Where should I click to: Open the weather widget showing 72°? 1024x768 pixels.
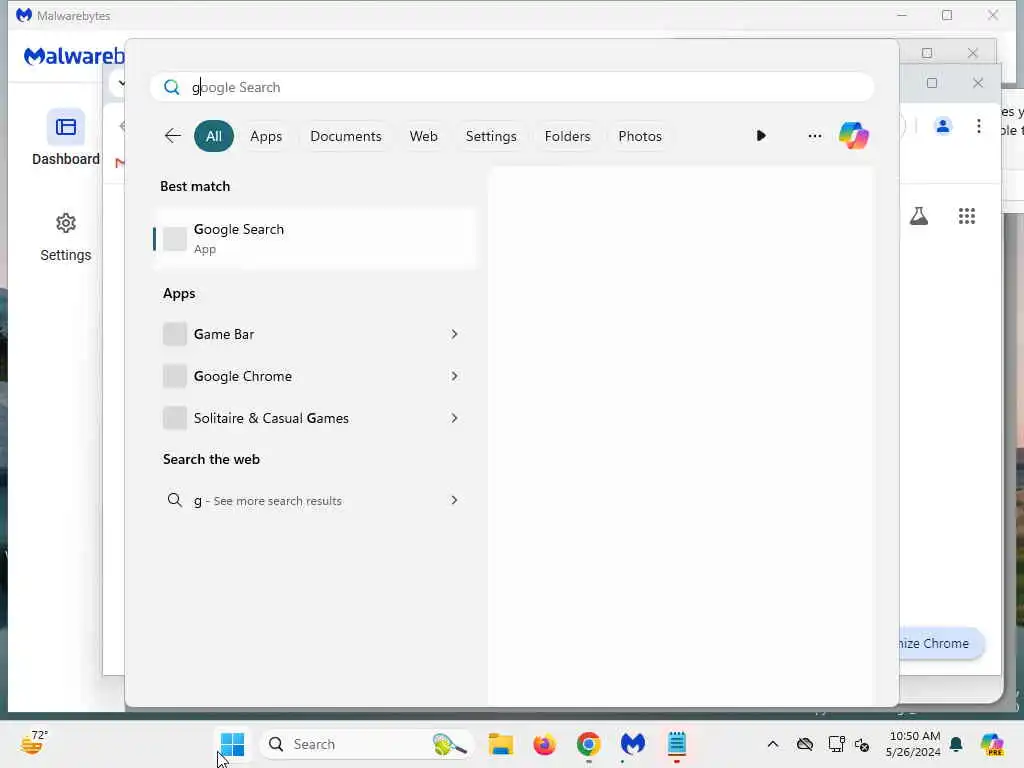click(34, 743)
